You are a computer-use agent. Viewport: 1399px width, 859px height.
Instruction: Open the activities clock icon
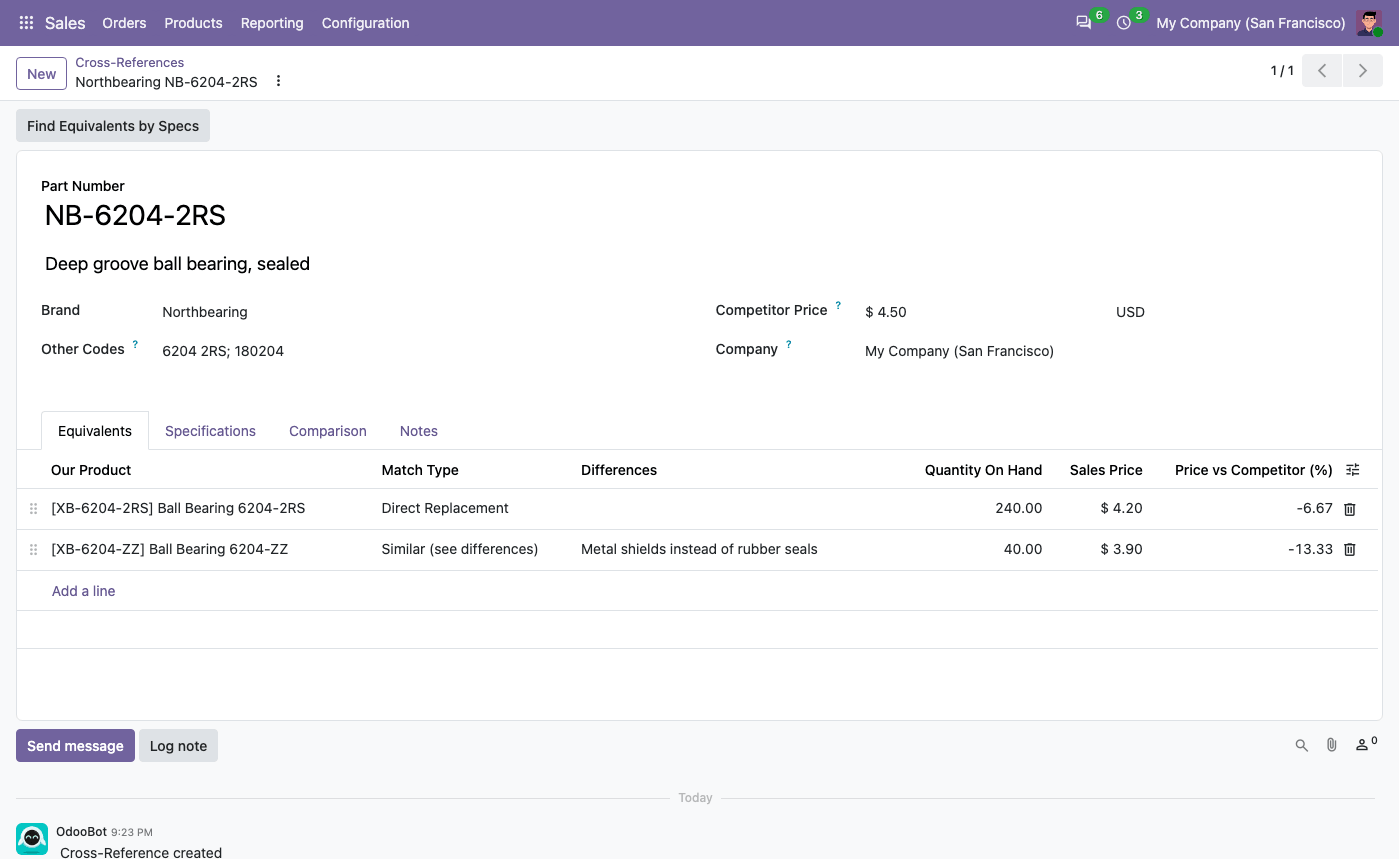[x=1124, y=23]
